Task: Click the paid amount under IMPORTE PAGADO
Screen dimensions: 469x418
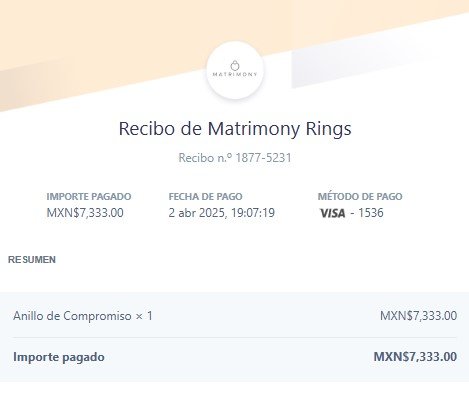Action: [x=85, y=213]
